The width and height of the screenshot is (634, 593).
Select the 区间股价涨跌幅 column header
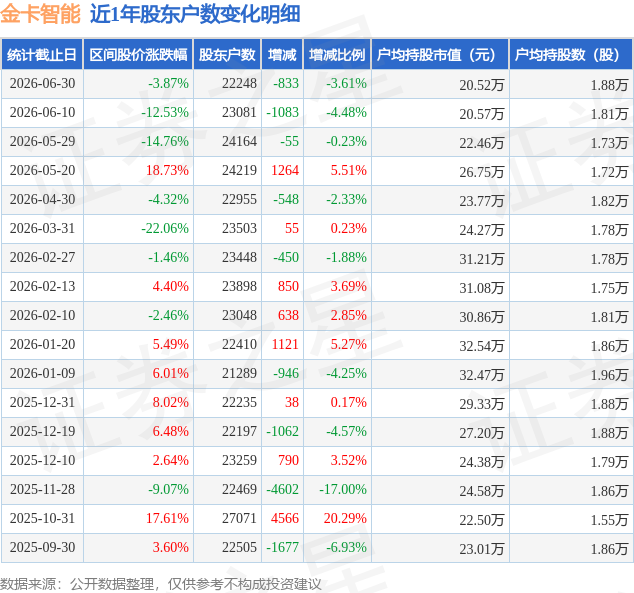(x=138, y=55)
